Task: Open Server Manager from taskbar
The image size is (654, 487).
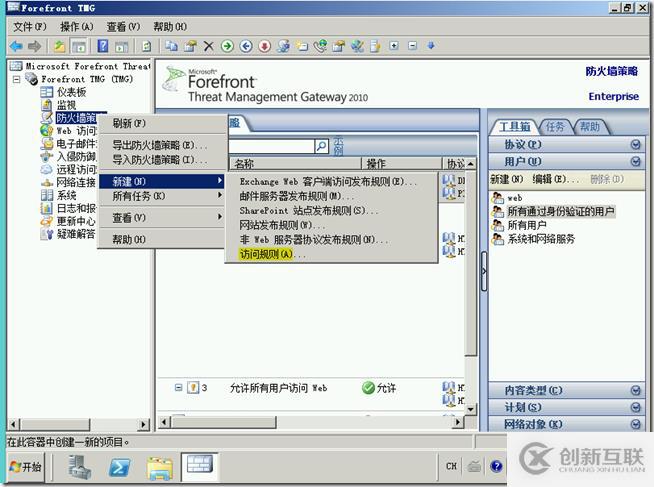Action: [x=79, y=467]
